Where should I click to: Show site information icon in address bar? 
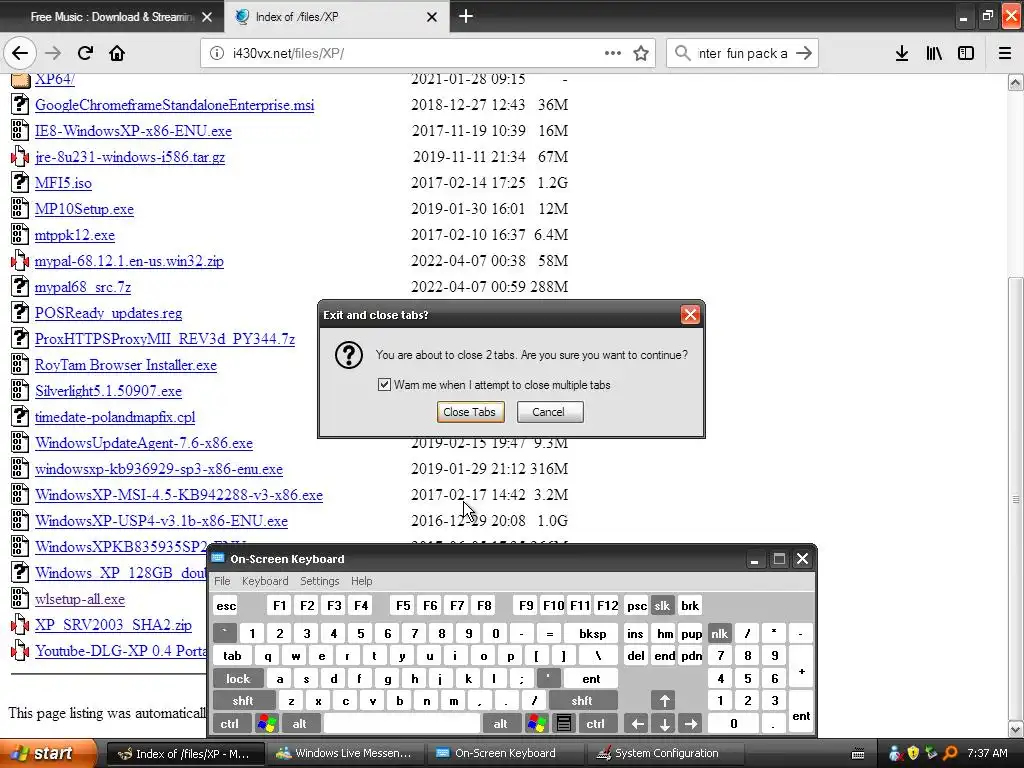click(217, 53)
